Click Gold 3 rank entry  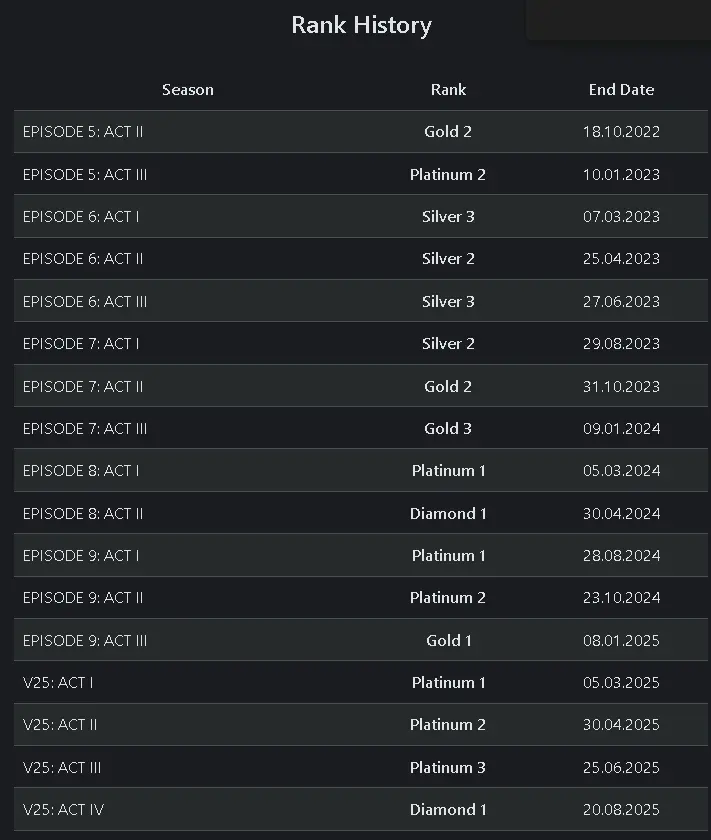(x=448, y=429)
